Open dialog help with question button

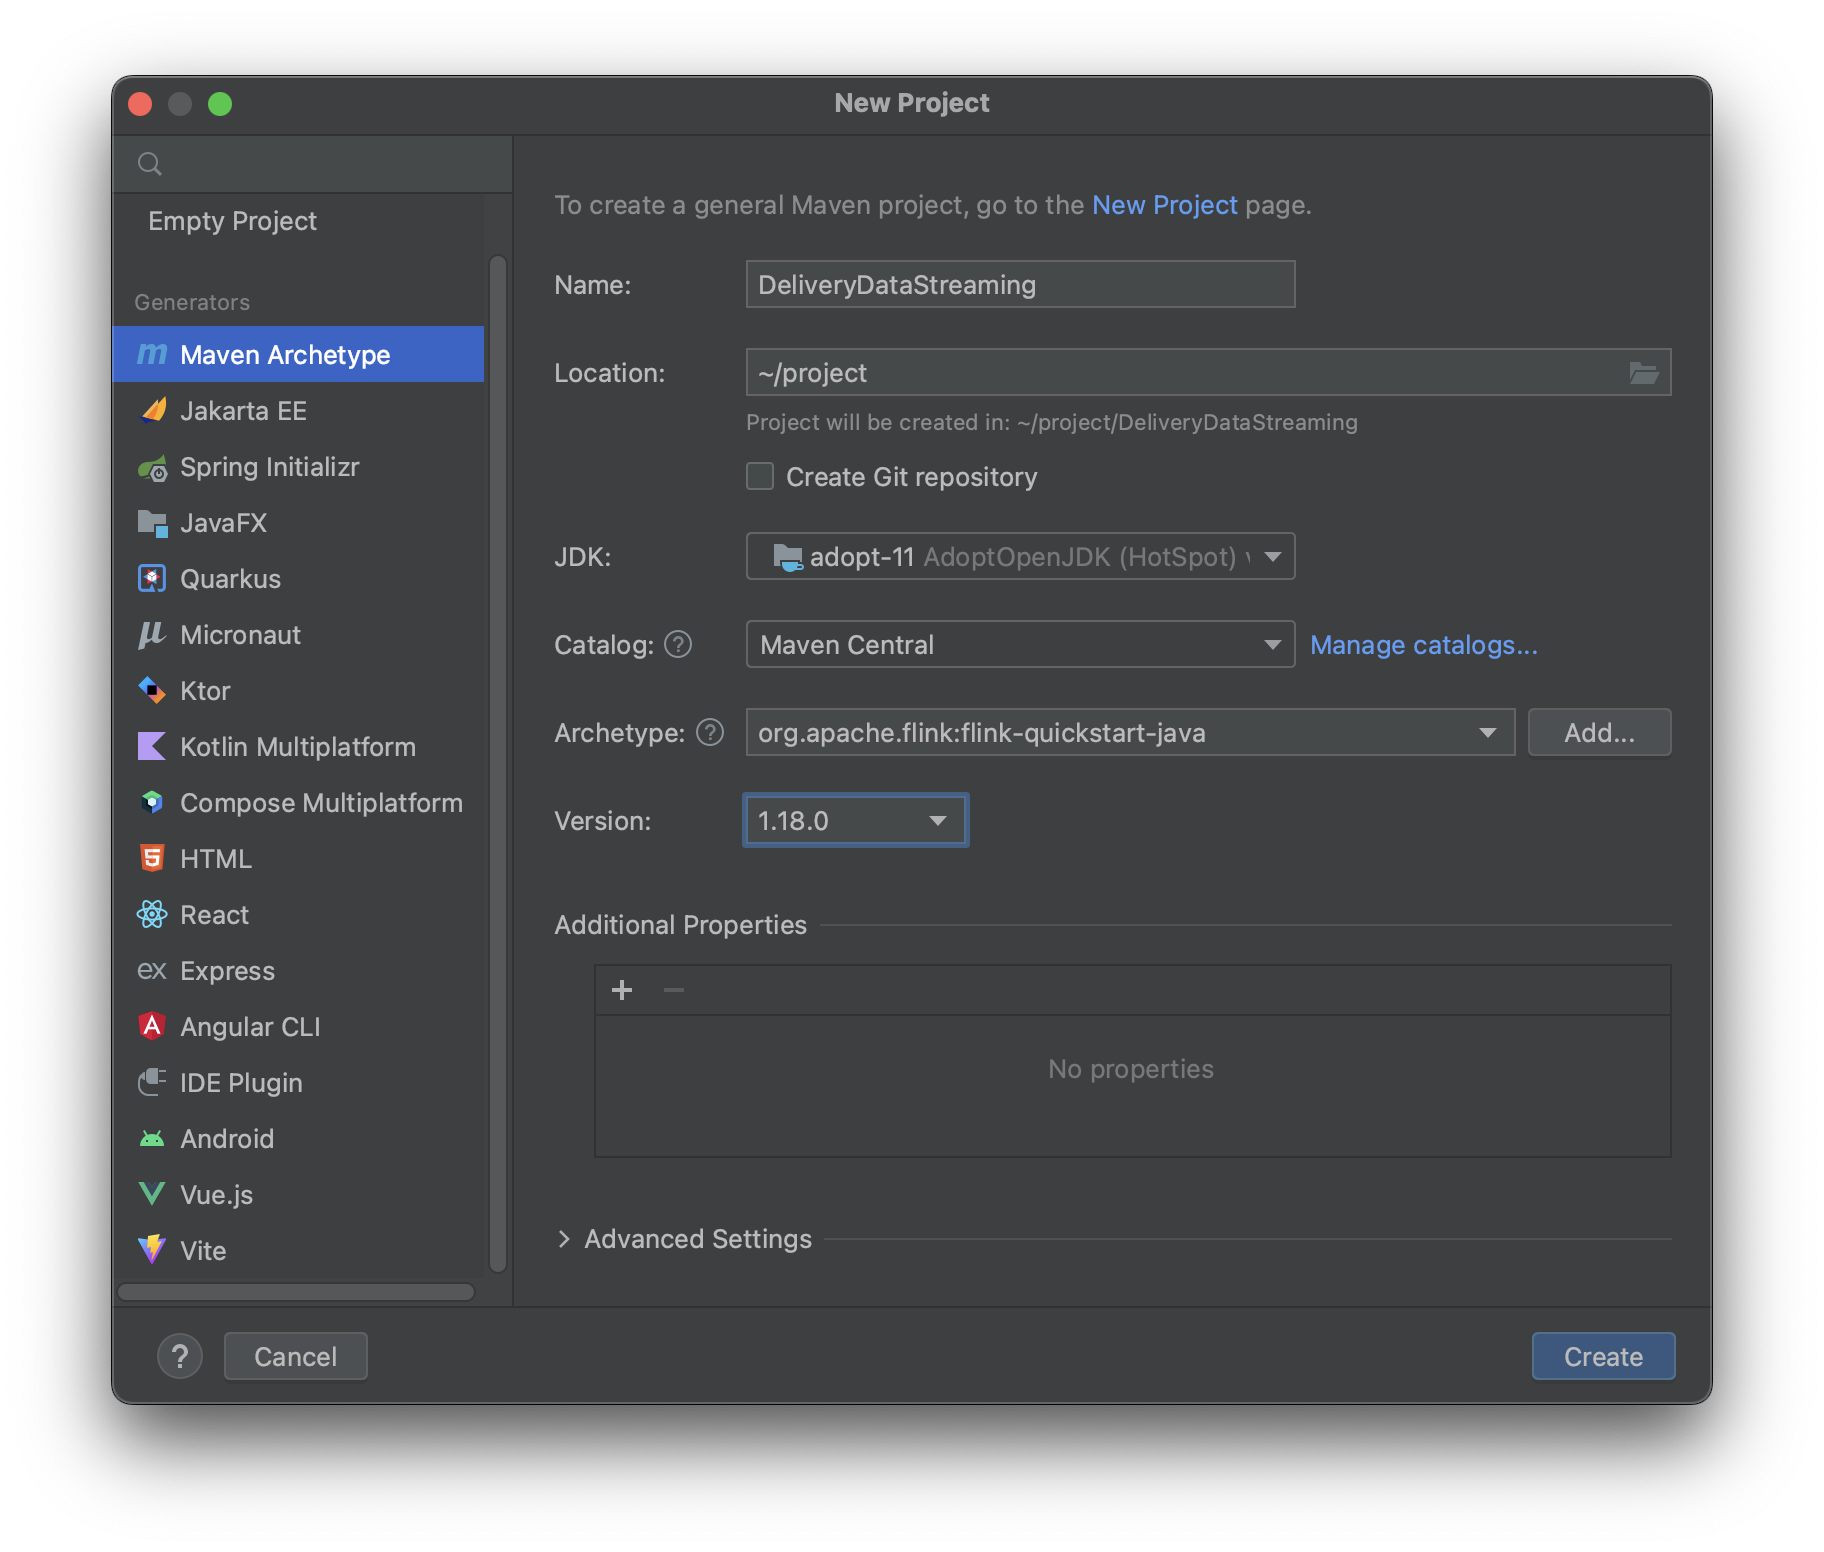(x=180, y=1356)
